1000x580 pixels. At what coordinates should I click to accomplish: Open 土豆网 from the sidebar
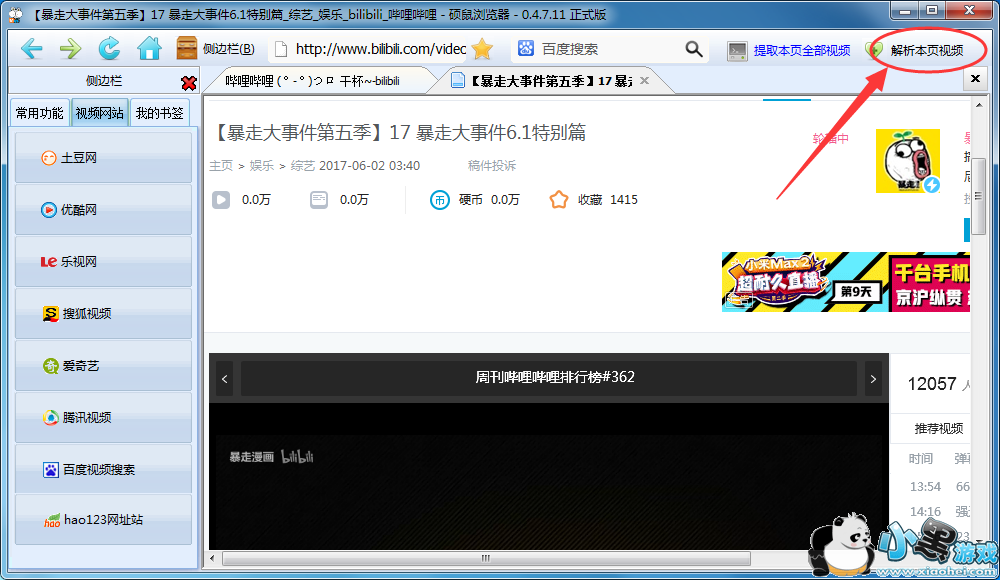click(x=103, y=158)
